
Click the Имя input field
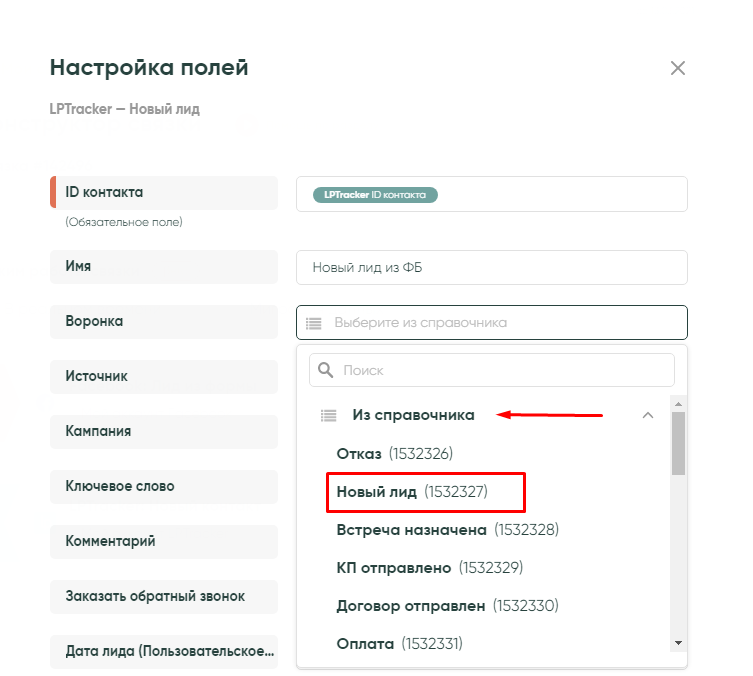(x=492, y=268)
